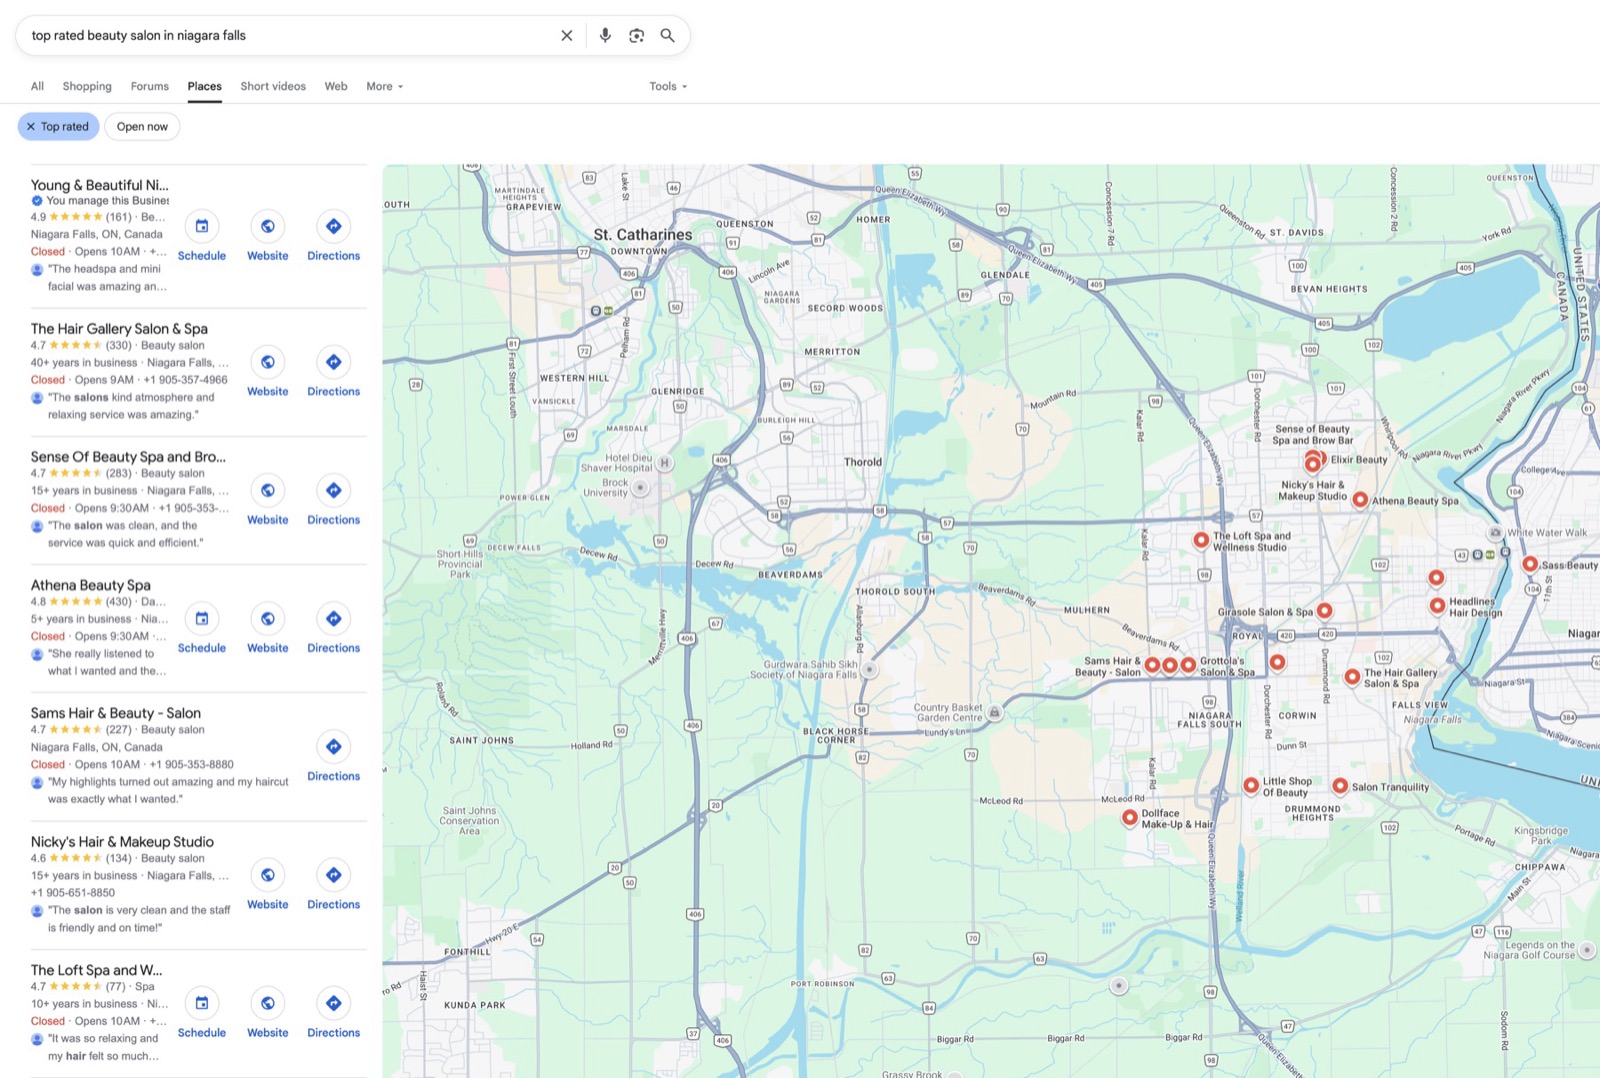
Task: Get directions to Sense Of Beauty Spa
Action: point(334,490)
